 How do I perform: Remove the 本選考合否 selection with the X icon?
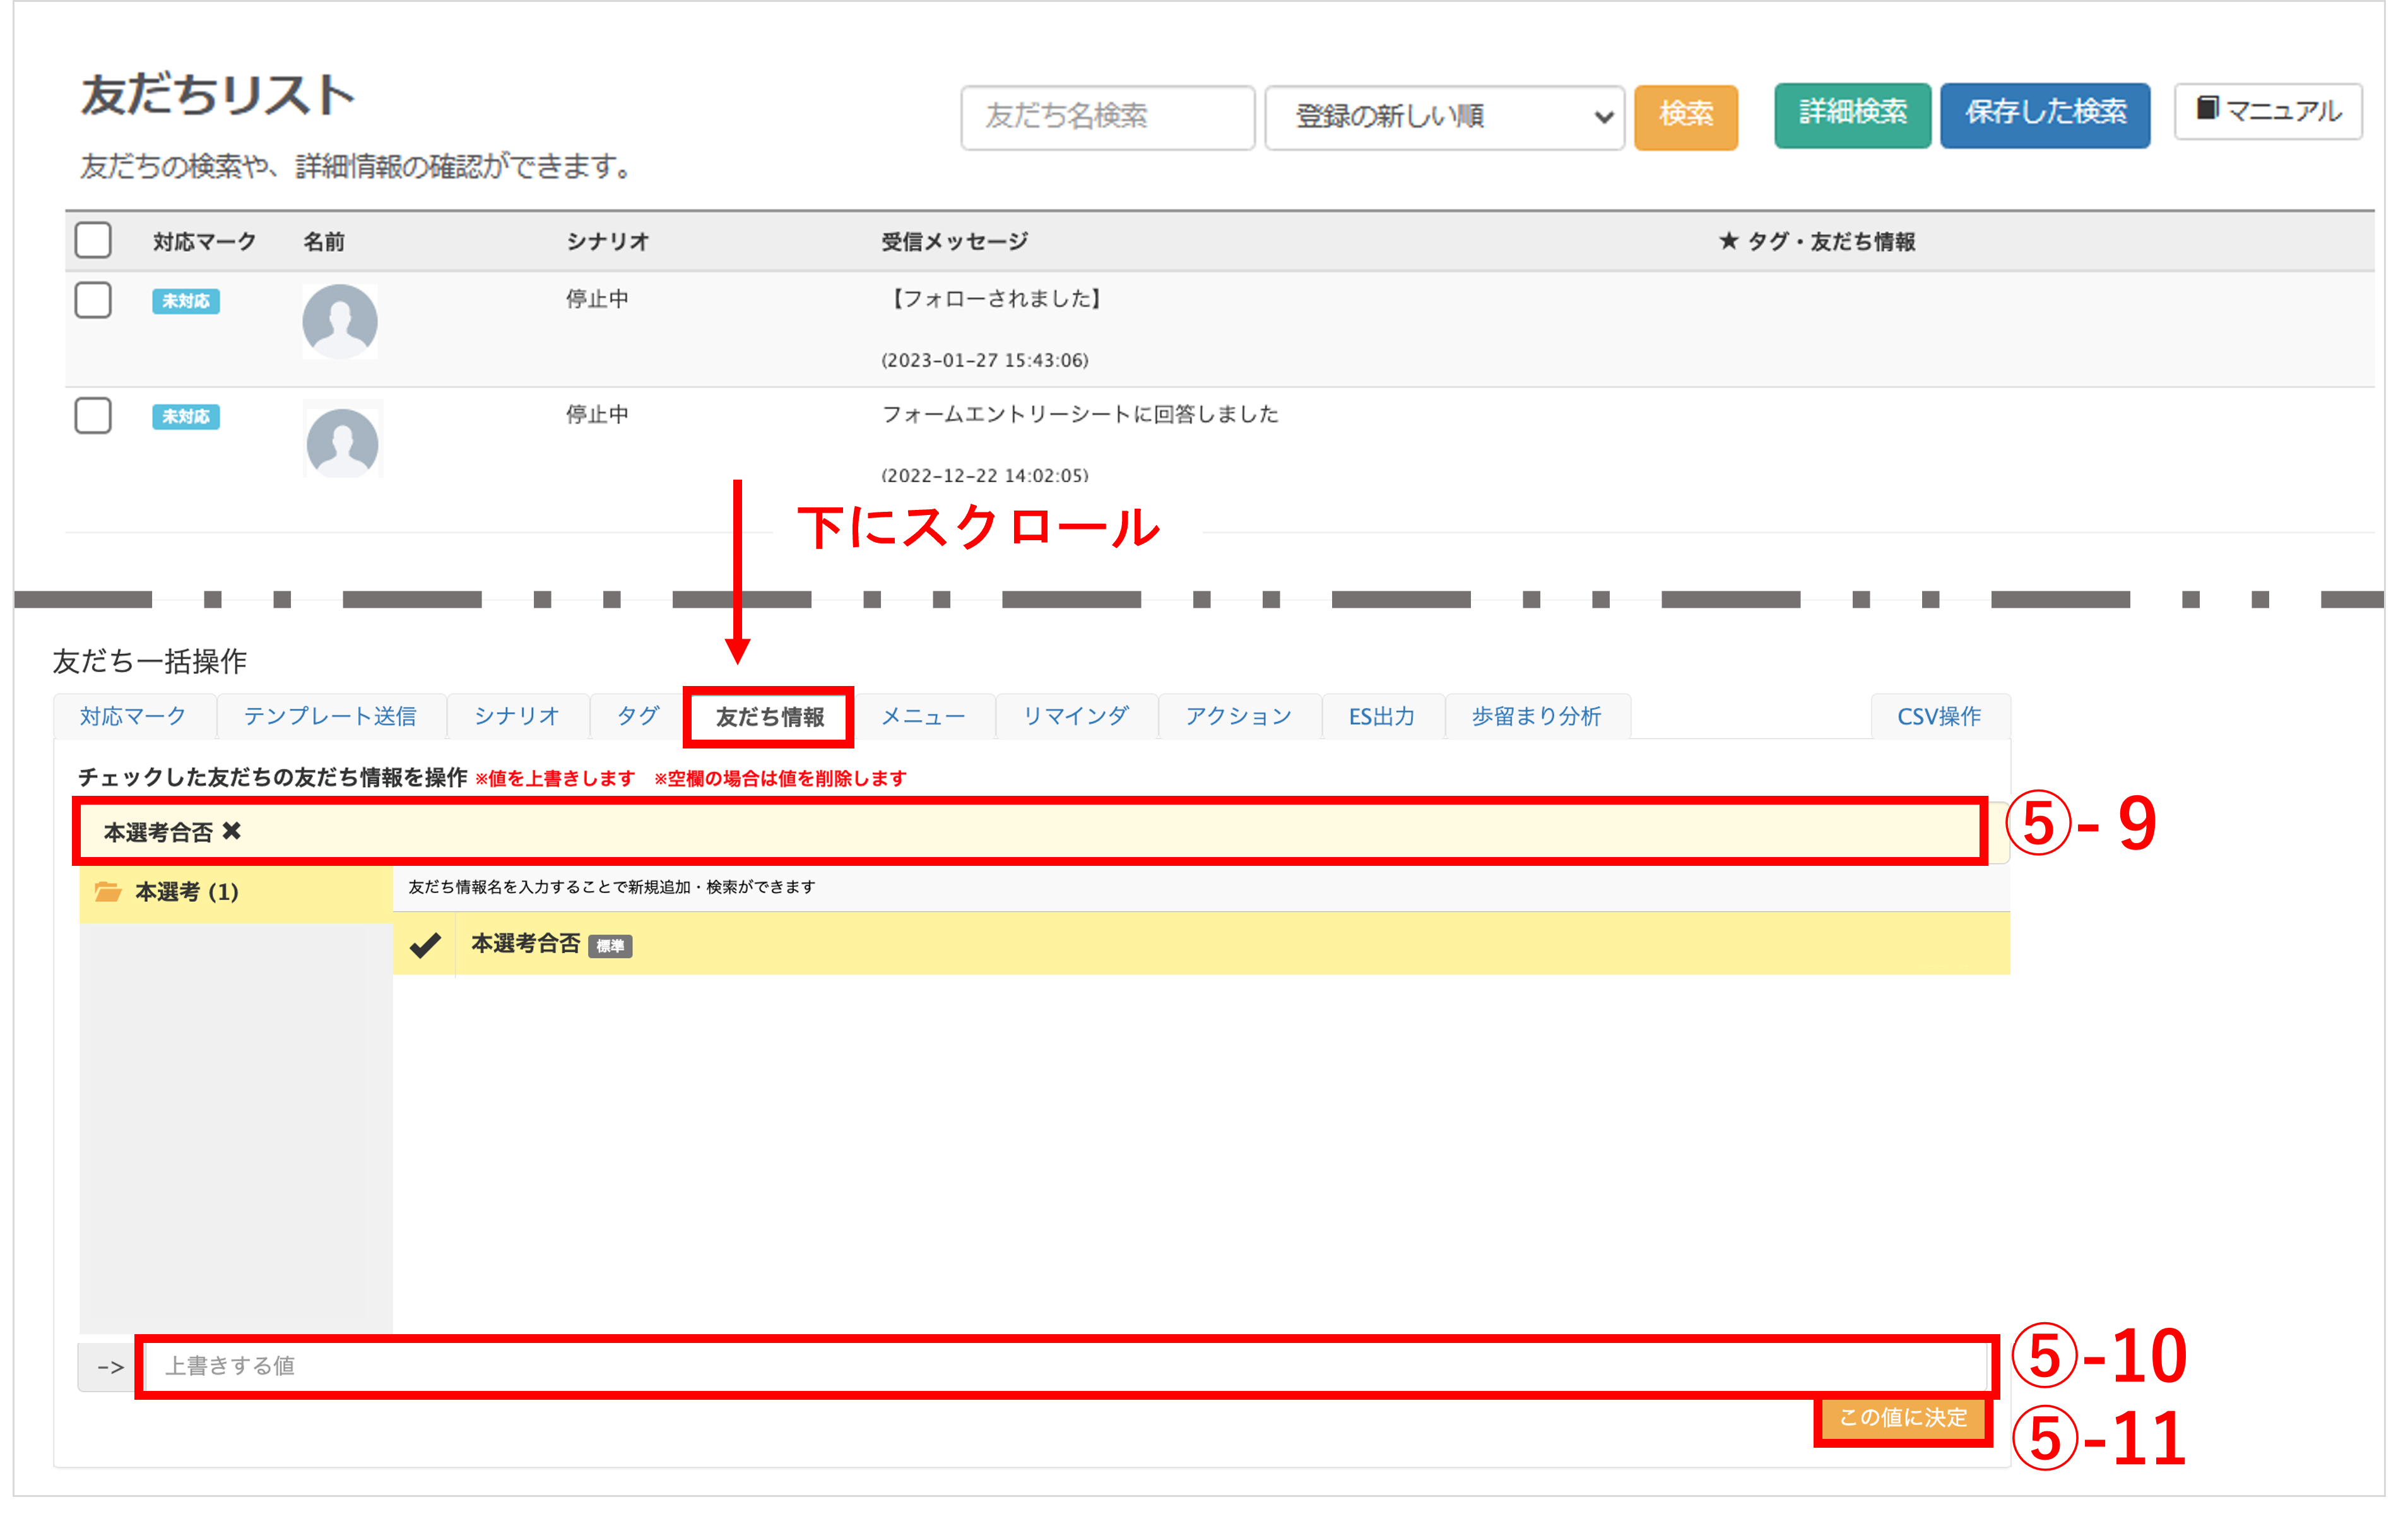pyautogui.click(x=232, y=831)
